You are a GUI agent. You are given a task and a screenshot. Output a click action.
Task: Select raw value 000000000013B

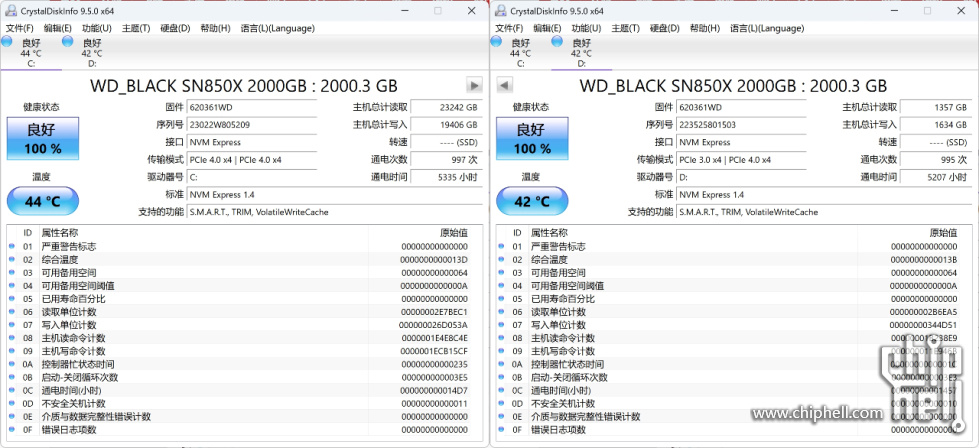tap(923, 260)
